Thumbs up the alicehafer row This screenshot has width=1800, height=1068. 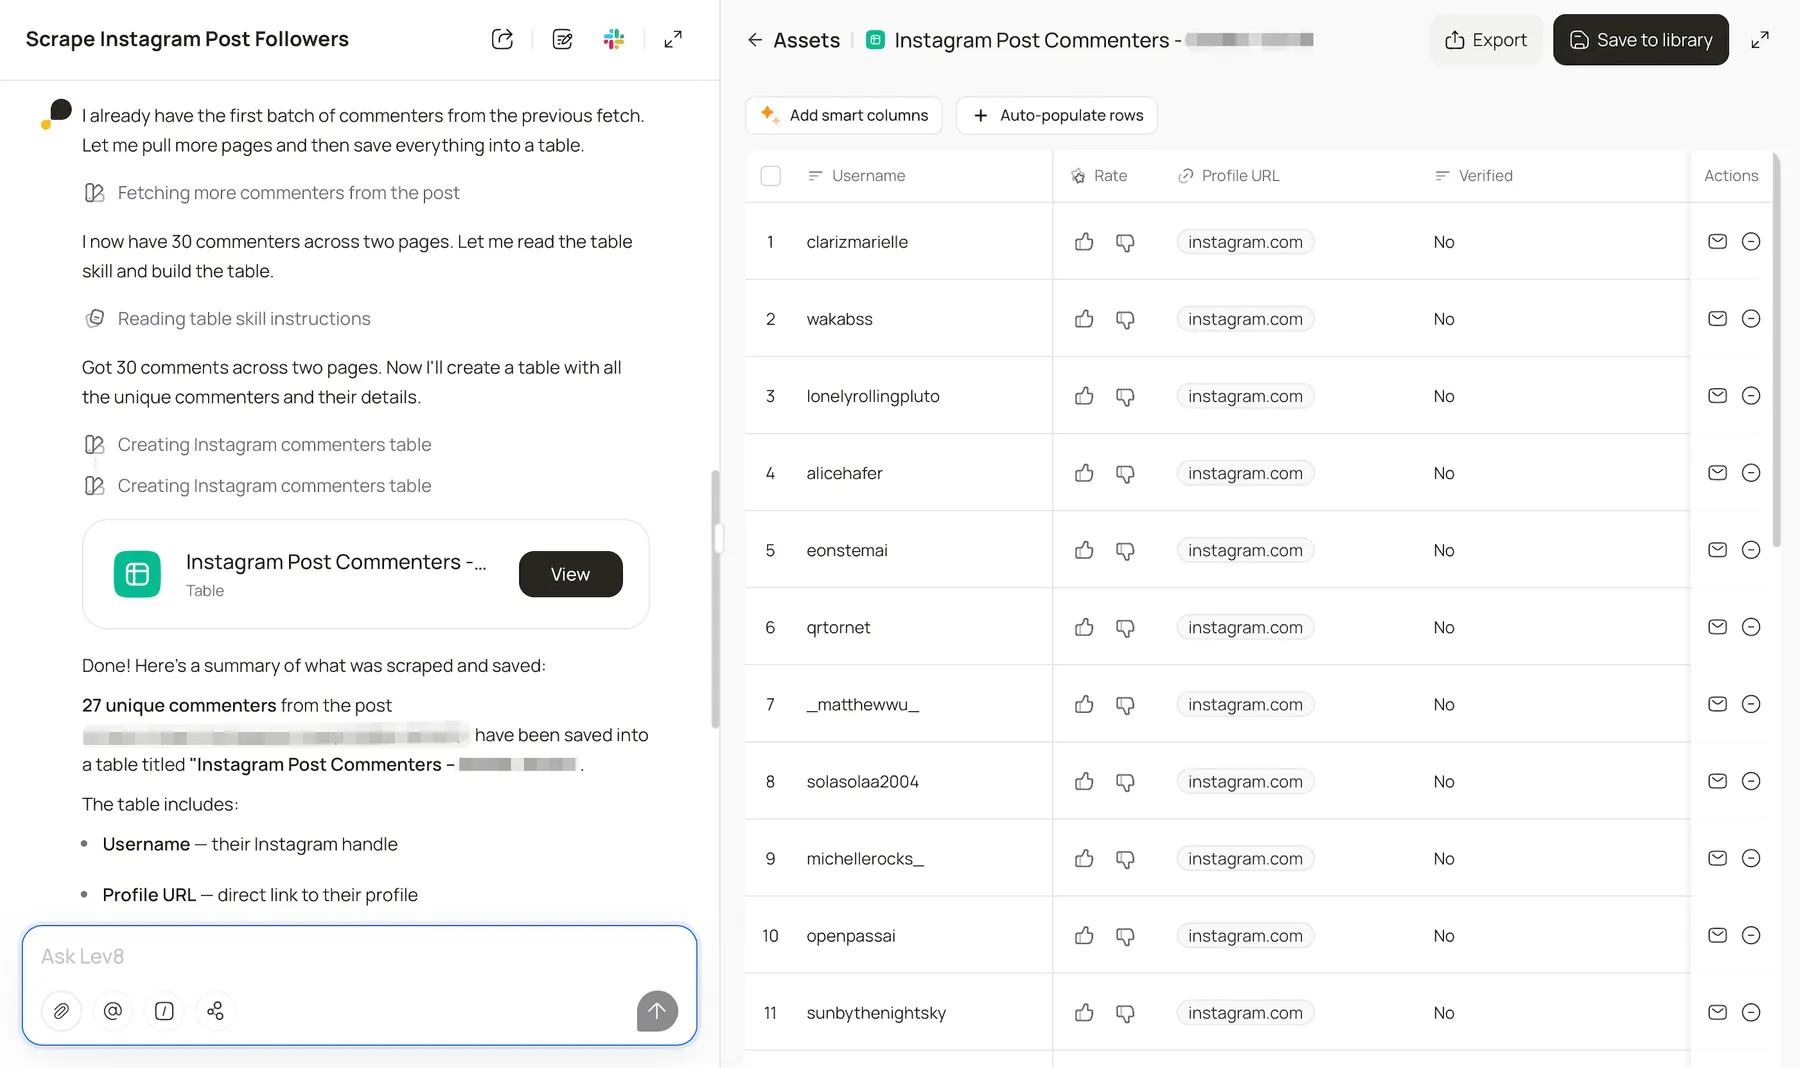pyautogui.click(x=1084, y=473)
